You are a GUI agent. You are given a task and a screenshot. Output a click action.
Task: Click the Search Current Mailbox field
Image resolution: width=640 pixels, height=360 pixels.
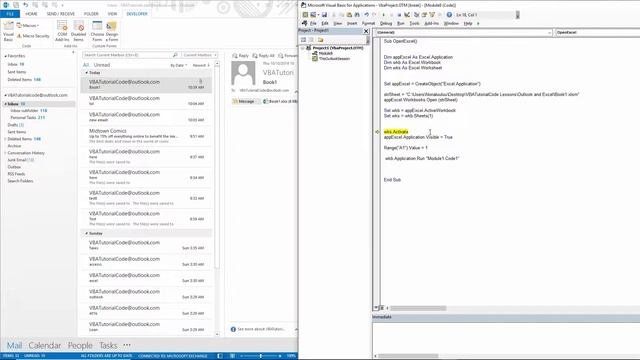(127, 55)
